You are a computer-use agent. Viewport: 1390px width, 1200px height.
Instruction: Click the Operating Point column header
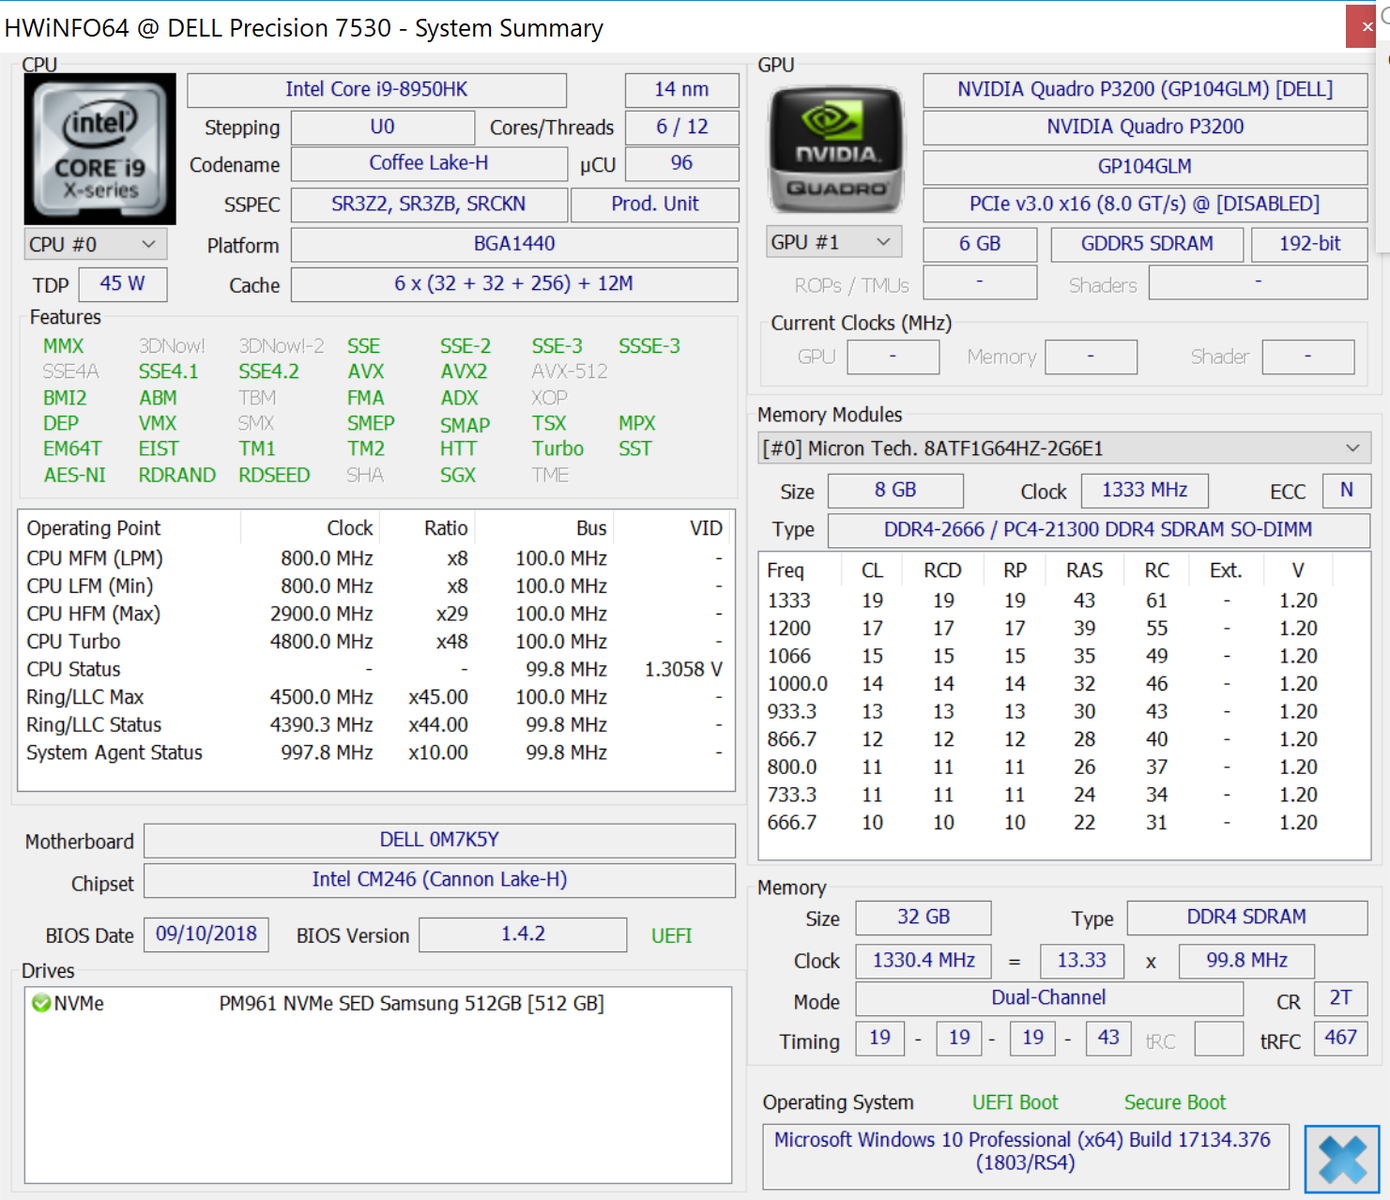pos(93,528)
